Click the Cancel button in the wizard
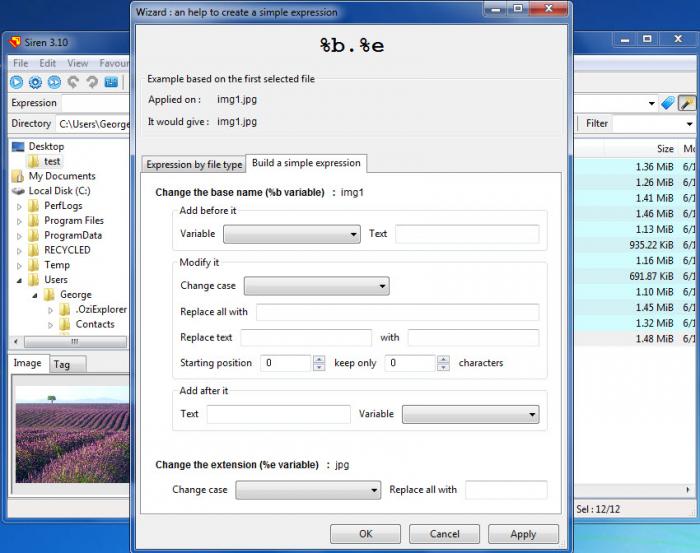Screen dimensions: 700x553 pos(445,534)
